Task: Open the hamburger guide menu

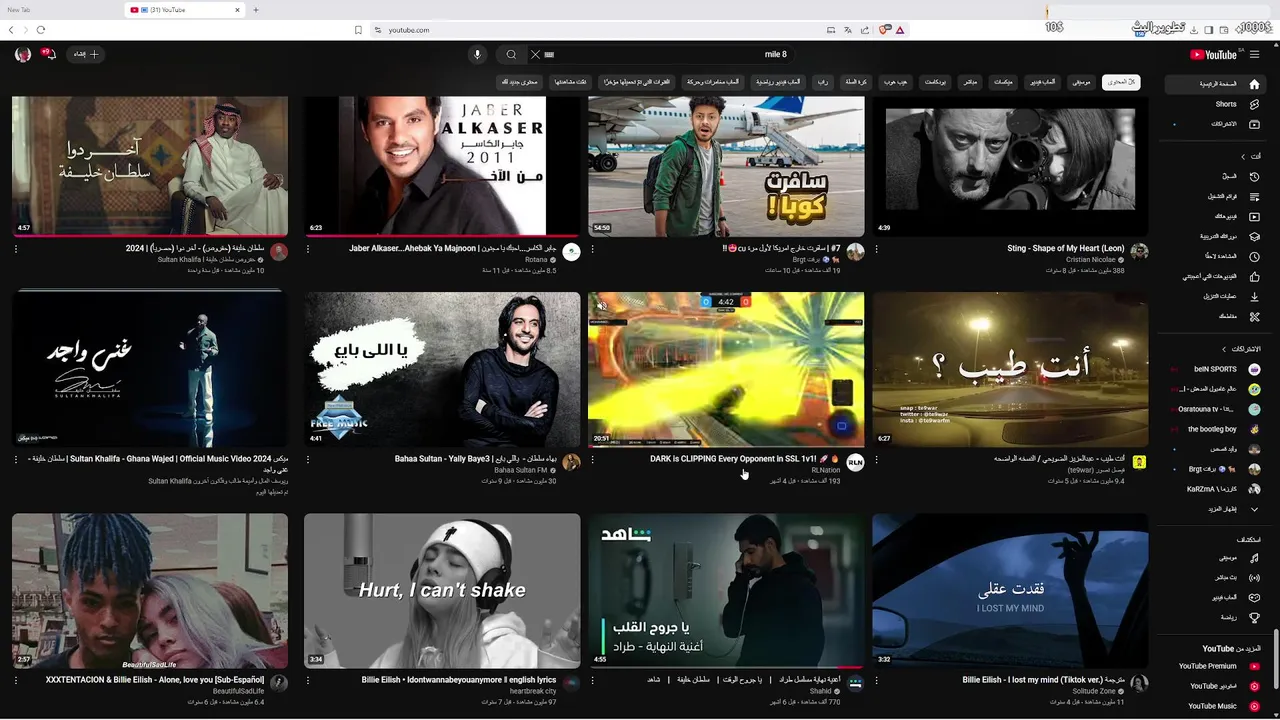Action: coord(1255,54)
